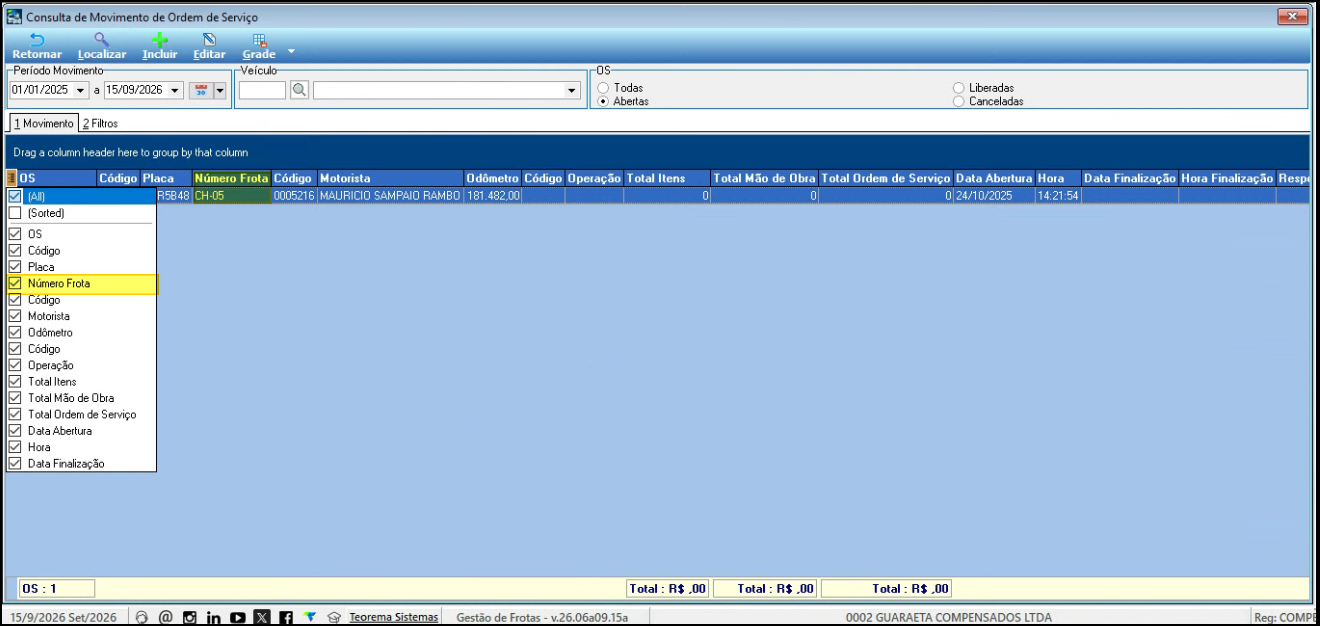
Task: Open the start date 01/01/2025 dropdown
Action: pyautogui.click(x=80, y=90)
